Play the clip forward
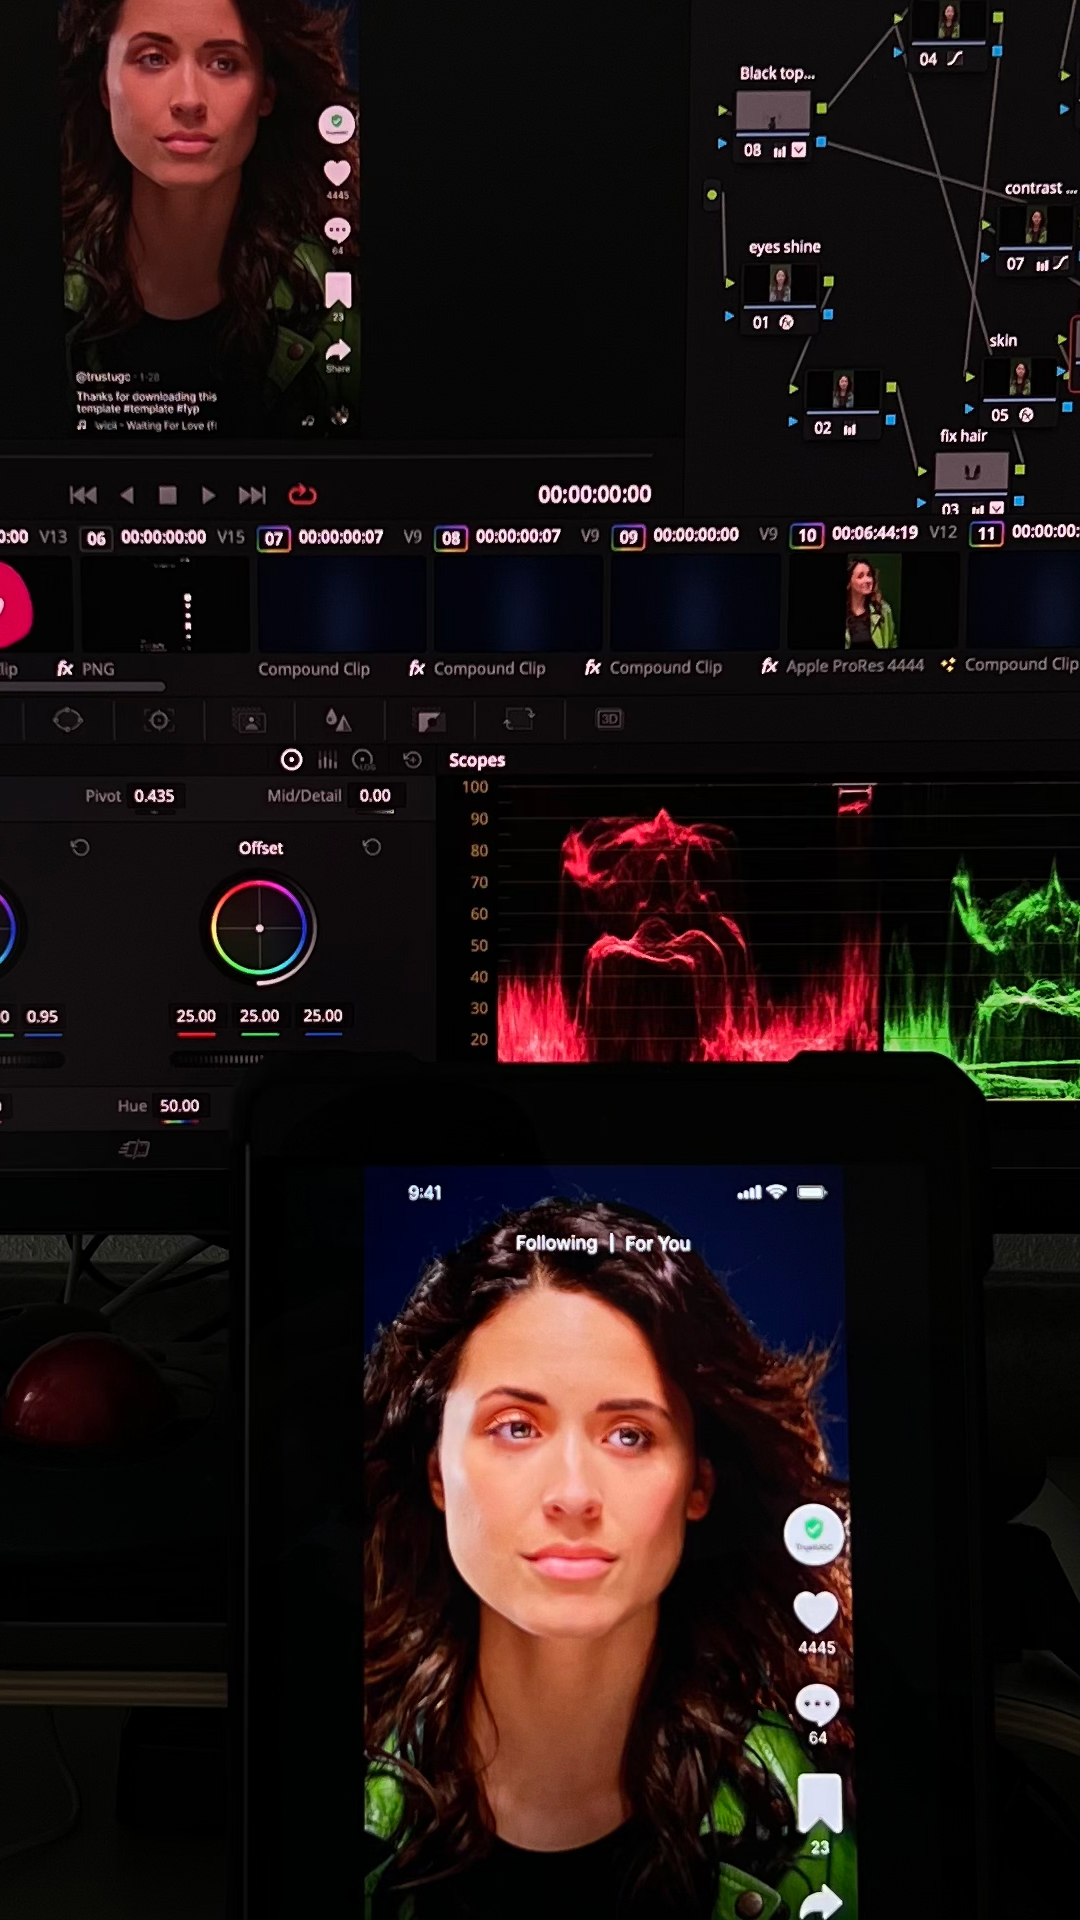 [208, 495]
